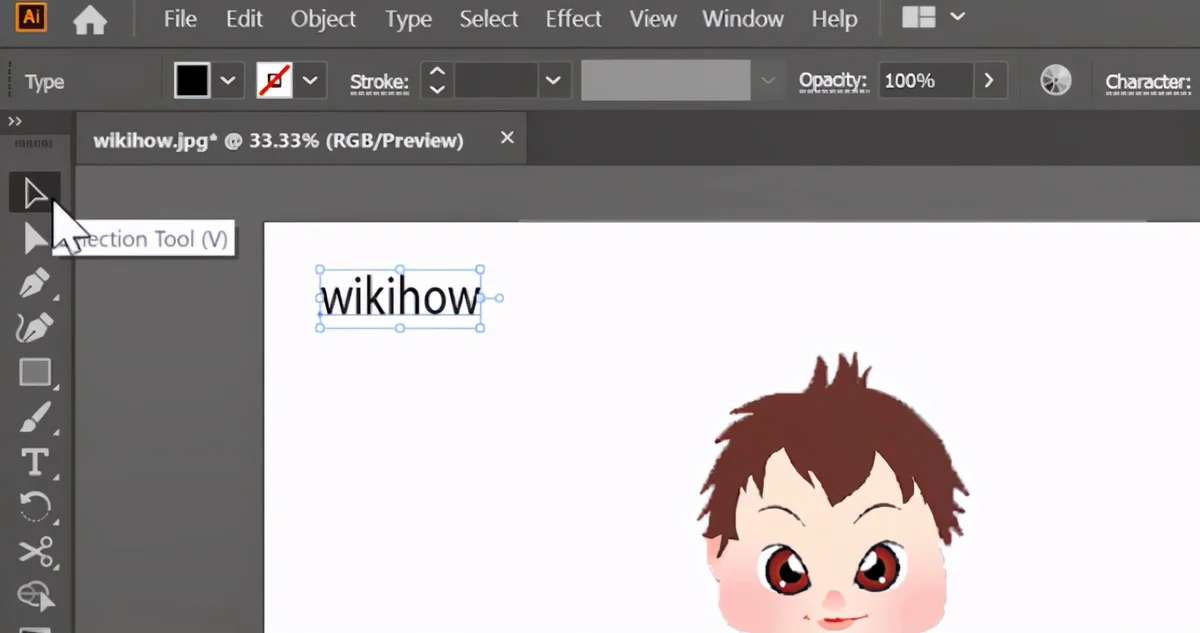This screenshot has height=633, width=1200.
Task: Expand the Stroke color dropdown arrow
Action: tap(310, 81)
